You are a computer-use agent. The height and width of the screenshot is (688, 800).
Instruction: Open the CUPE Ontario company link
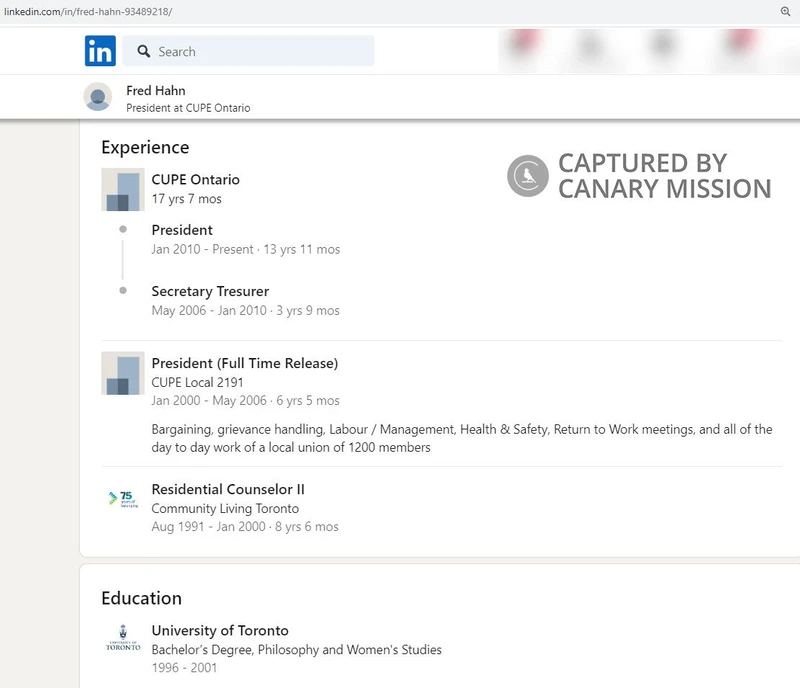pyautogui.click(x=195, y=180)
